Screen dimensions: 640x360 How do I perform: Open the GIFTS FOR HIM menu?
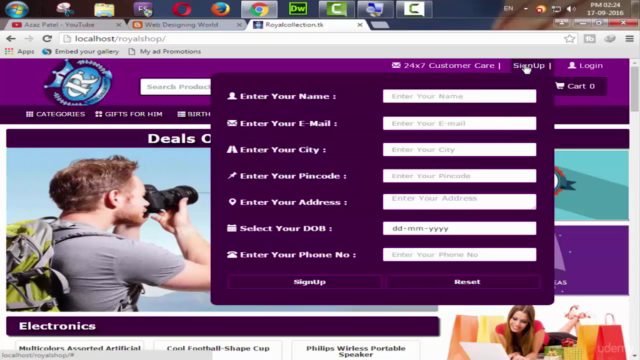click(129, 114)
